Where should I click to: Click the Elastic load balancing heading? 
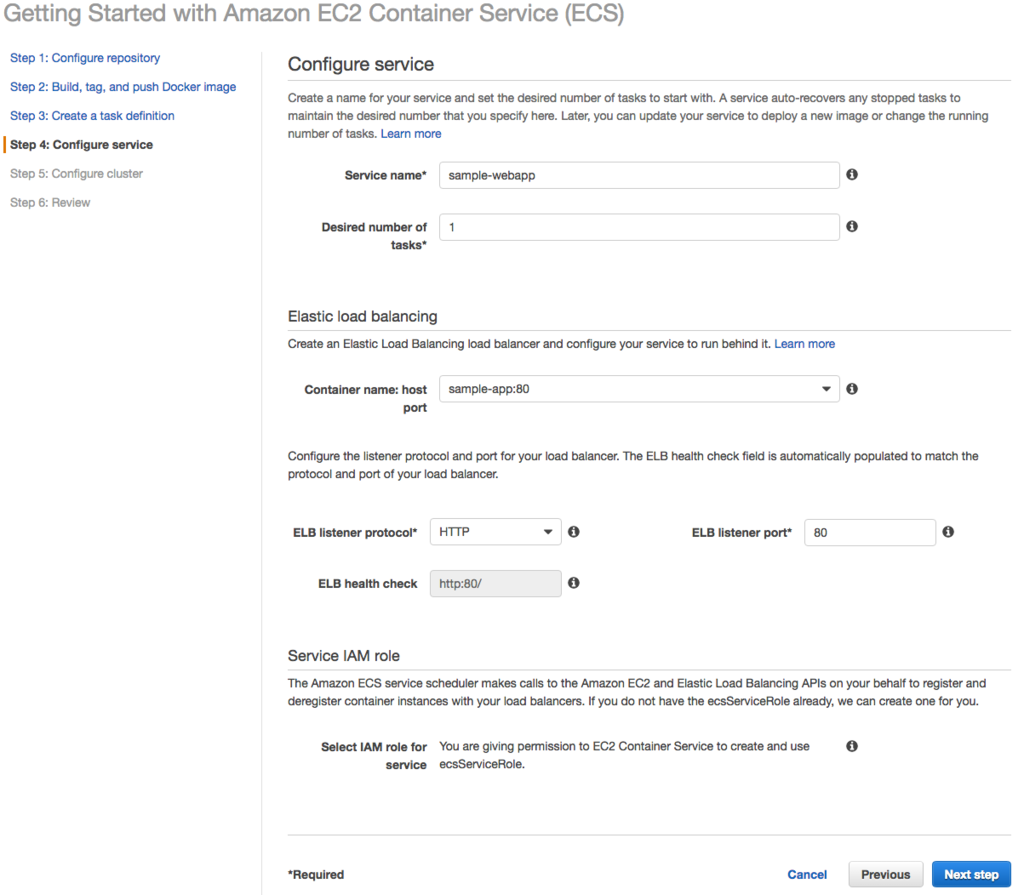pos(362,316)
